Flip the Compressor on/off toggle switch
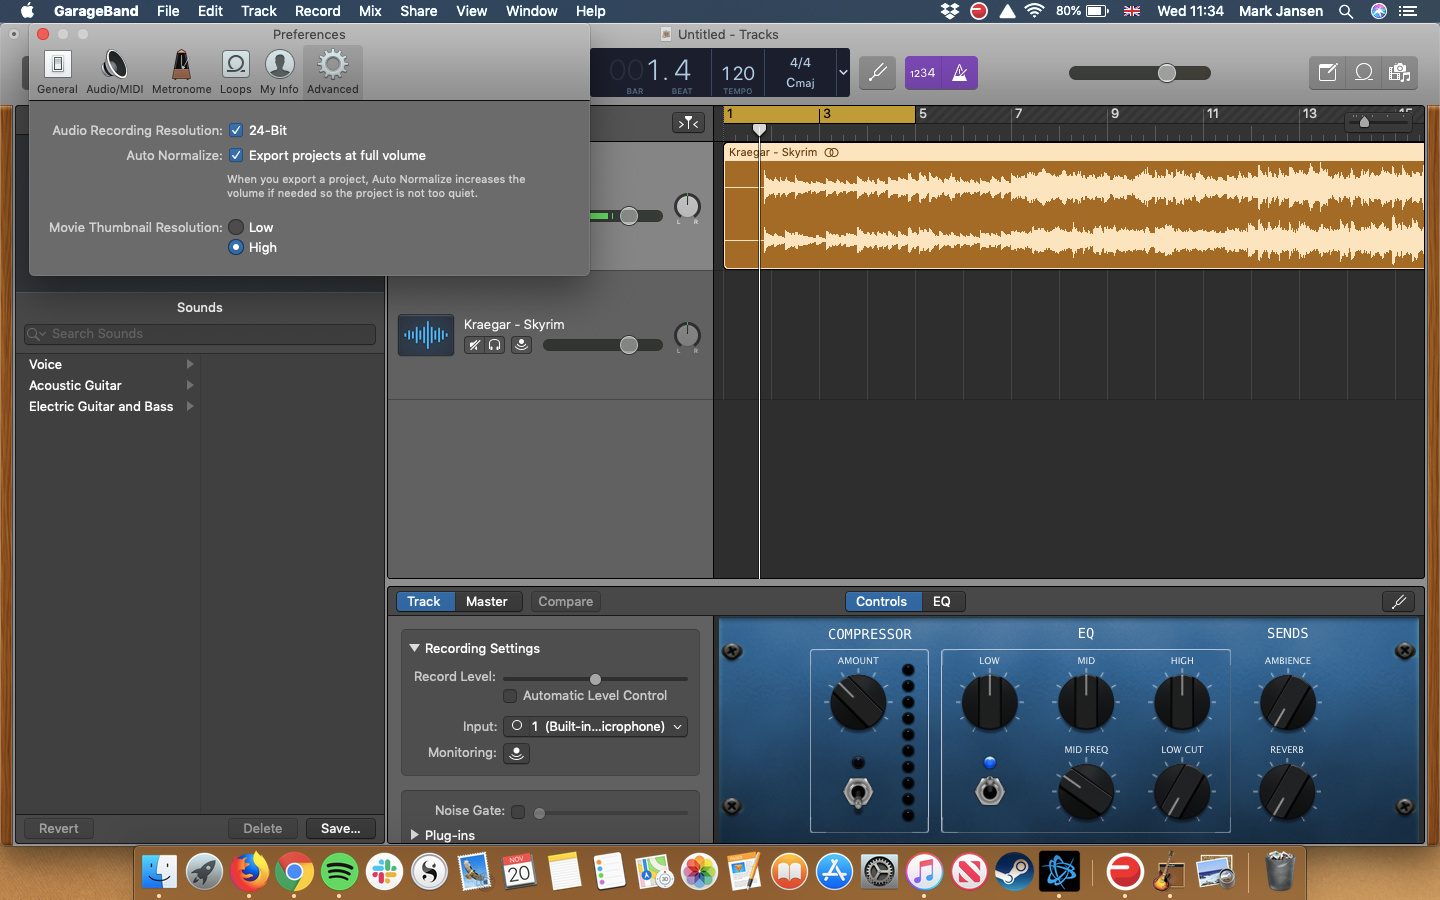 click(858, 792)
